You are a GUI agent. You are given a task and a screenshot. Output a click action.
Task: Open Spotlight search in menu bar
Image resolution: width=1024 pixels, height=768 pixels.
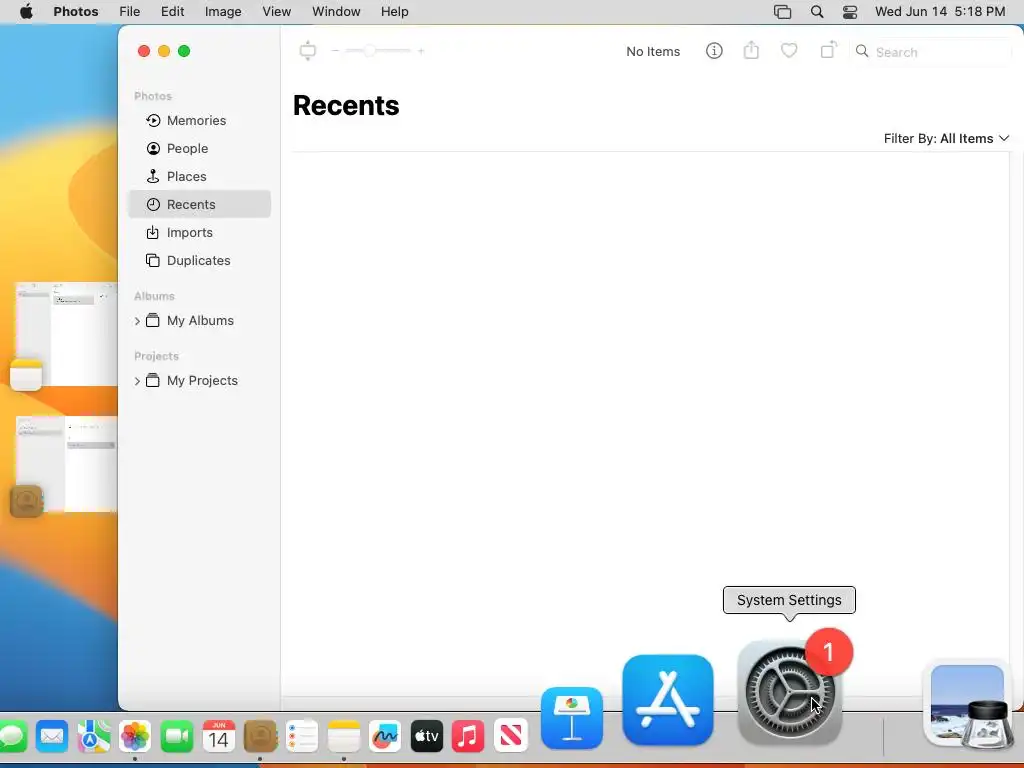coord(816,12)
